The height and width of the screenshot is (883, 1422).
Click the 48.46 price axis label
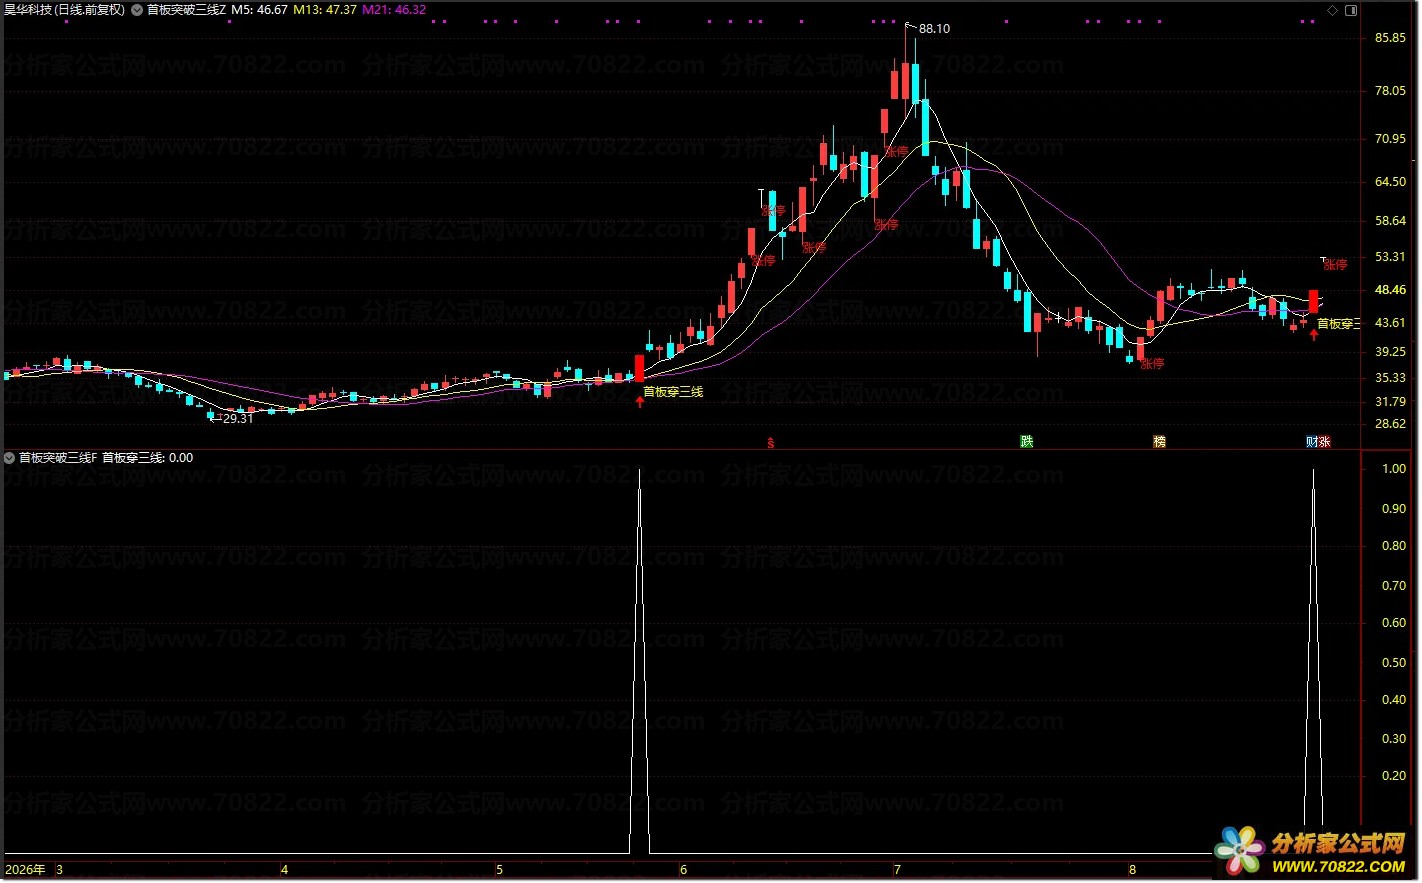point(1390,290)
